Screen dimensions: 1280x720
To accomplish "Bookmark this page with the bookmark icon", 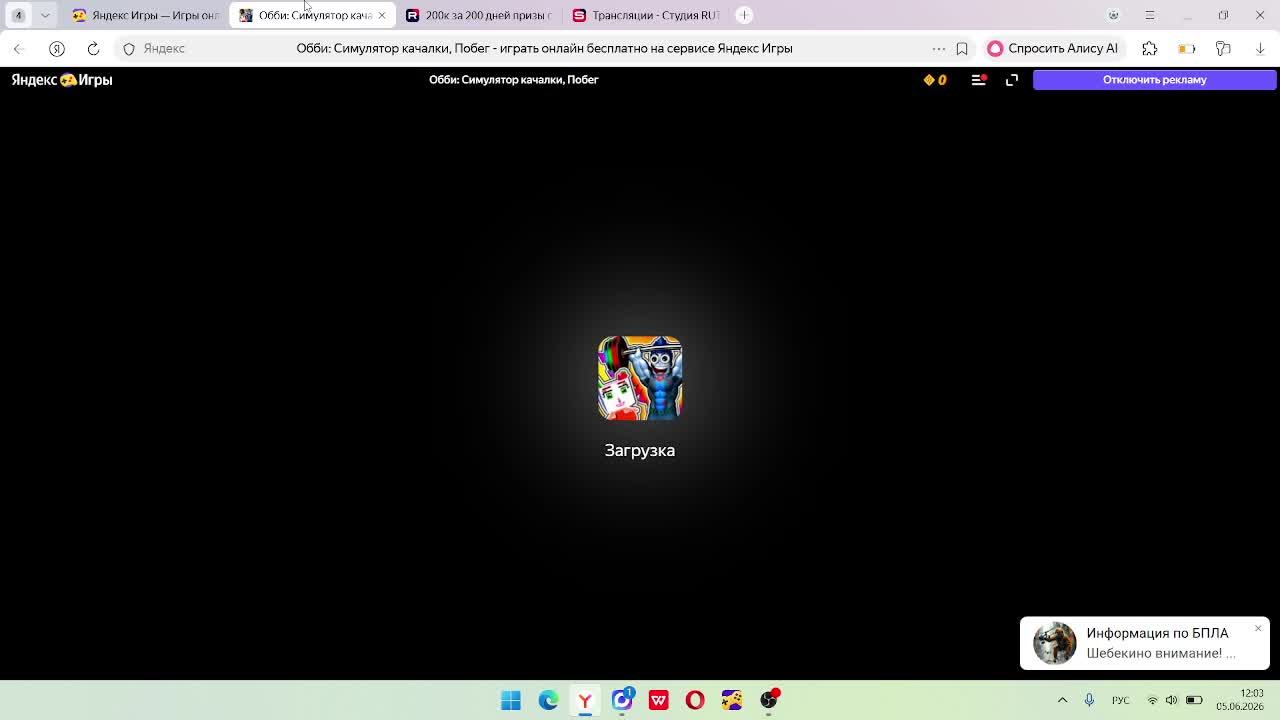I will (962, 48).
